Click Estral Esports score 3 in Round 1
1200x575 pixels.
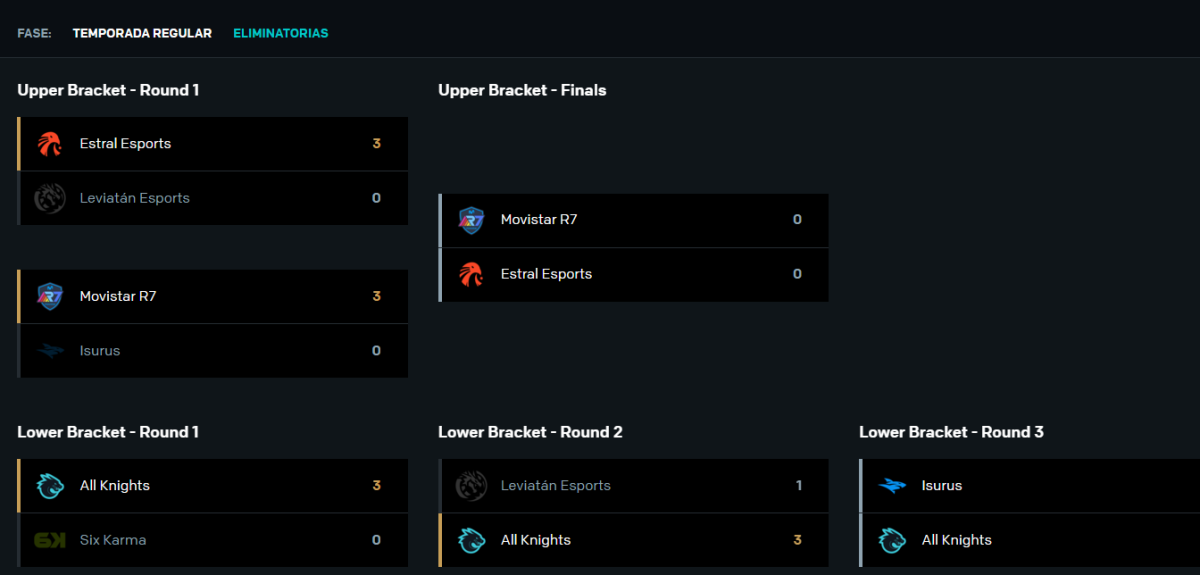[x=377, y=144]
